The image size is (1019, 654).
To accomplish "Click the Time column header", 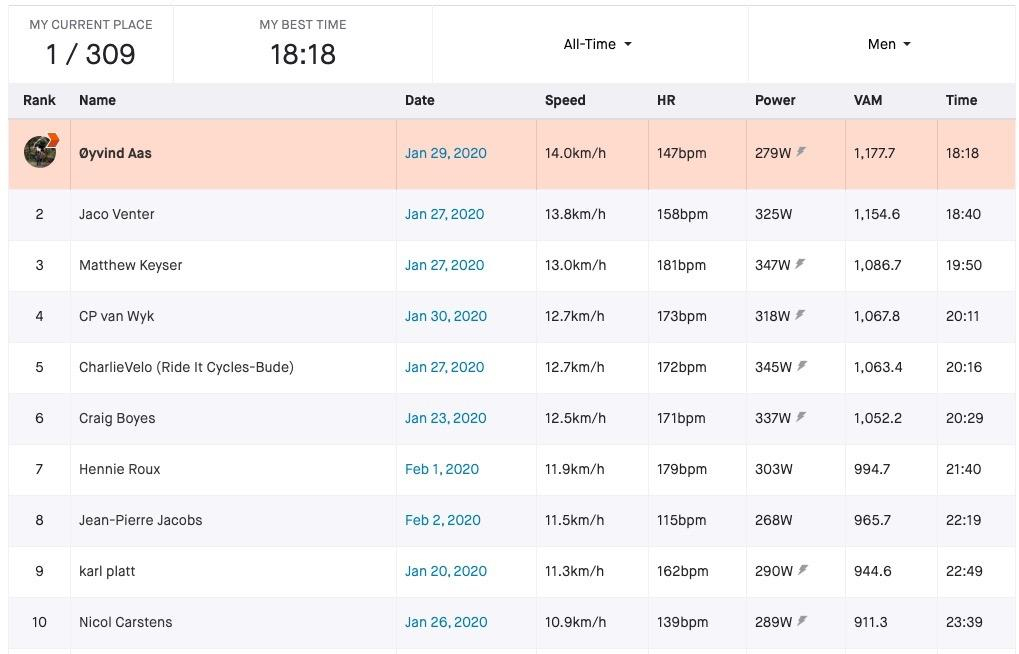I will 961,100.
